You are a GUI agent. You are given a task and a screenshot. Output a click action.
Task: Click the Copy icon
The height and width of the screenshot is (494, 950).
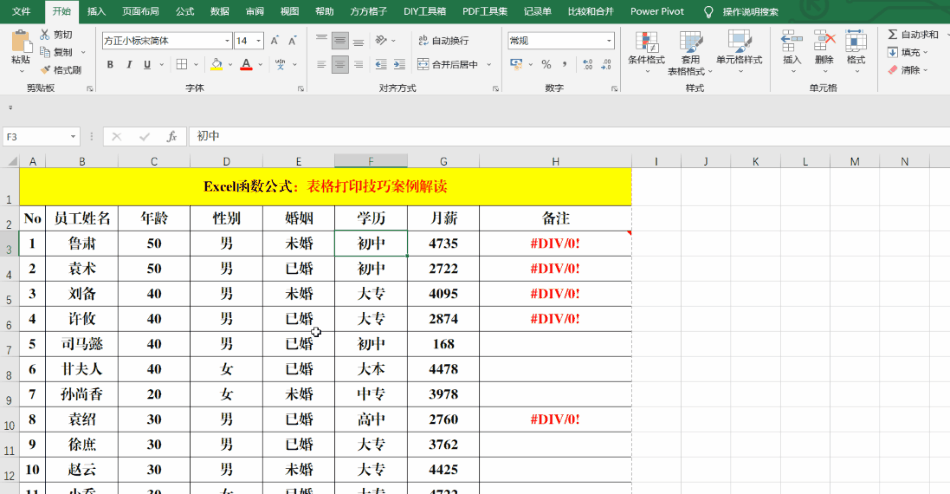tap(45, 52)
